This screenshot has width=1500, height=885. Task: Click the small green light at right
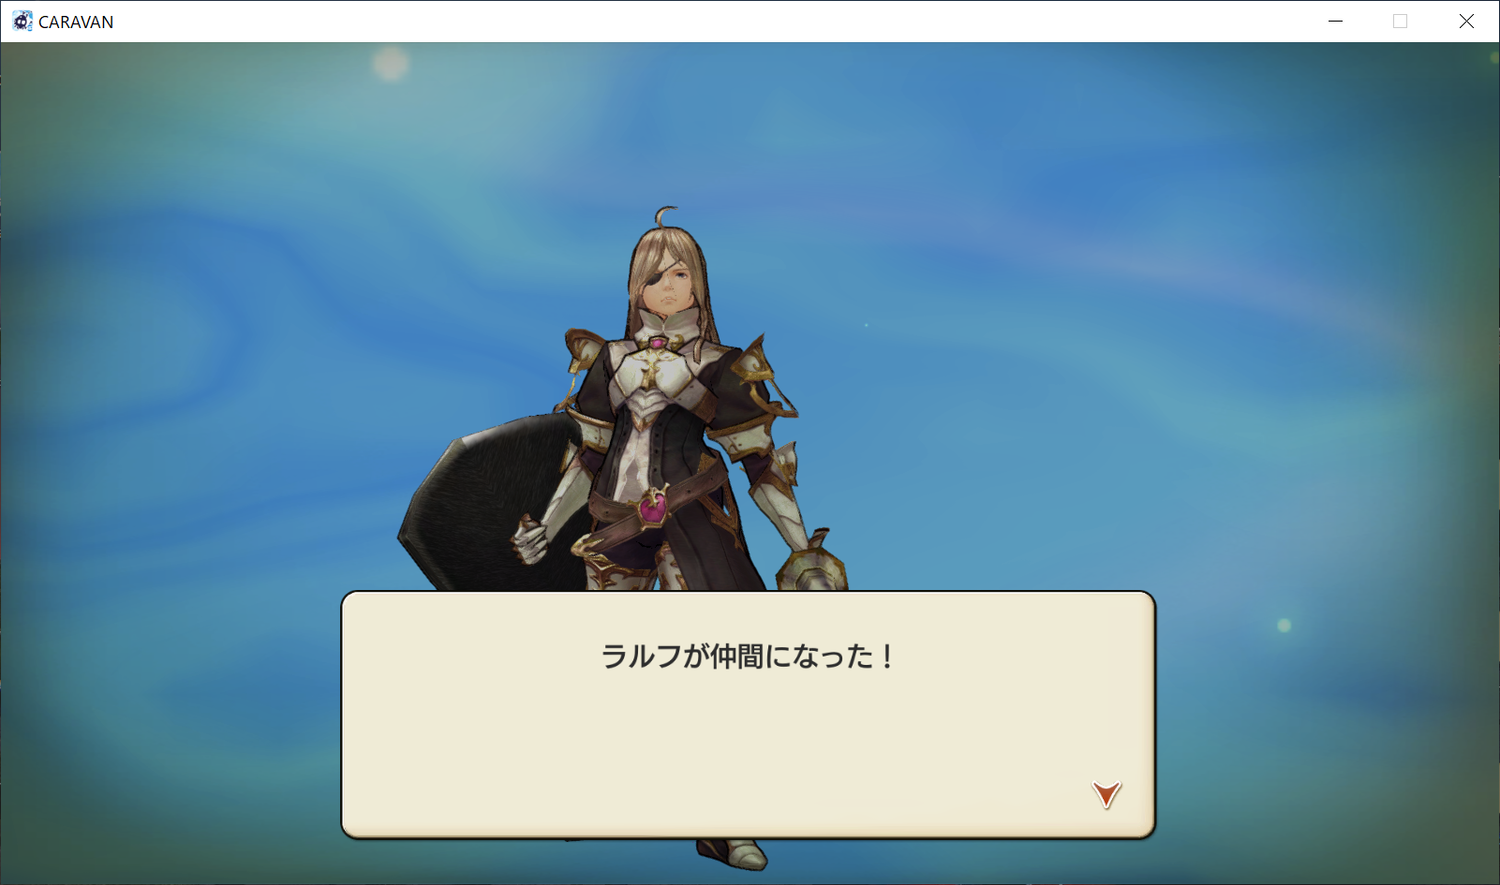coord(1284,625)
